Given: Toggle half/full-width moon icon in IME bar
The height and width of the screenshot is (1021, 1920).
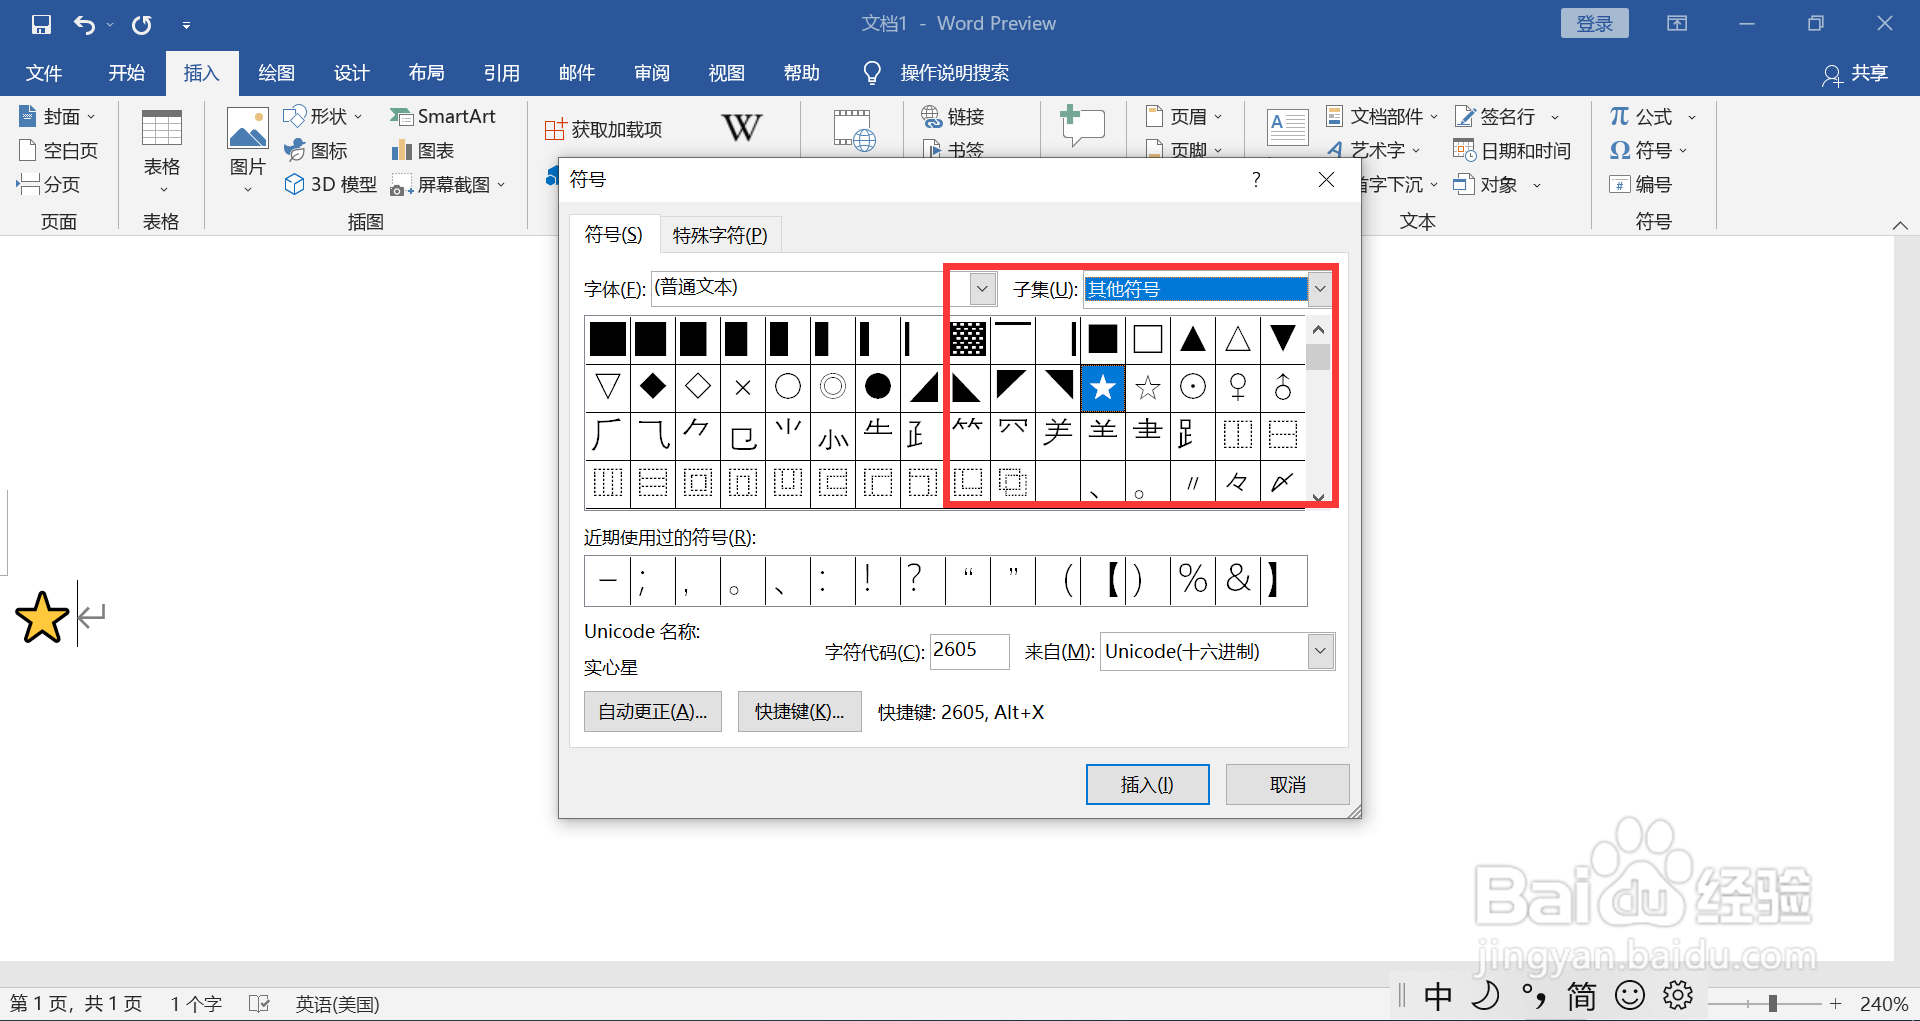Looking at the screenshot, I should [x=1486, y=995].
